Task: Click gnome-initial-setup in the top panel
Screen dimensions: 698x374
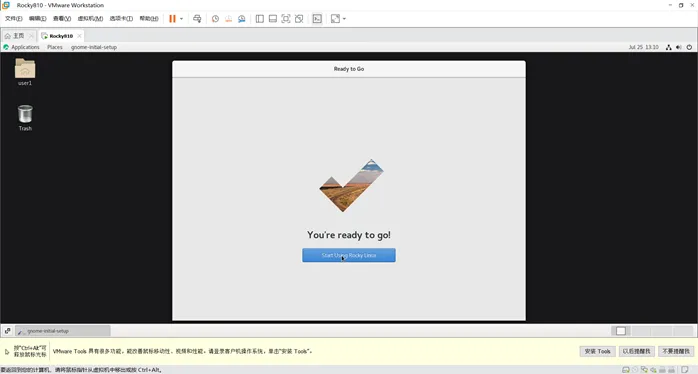Action: [x=94, y=47]
